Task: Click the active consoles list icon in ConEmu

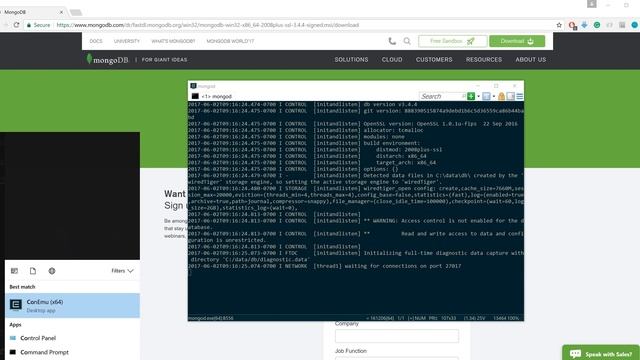Action: tap(486, 96)
